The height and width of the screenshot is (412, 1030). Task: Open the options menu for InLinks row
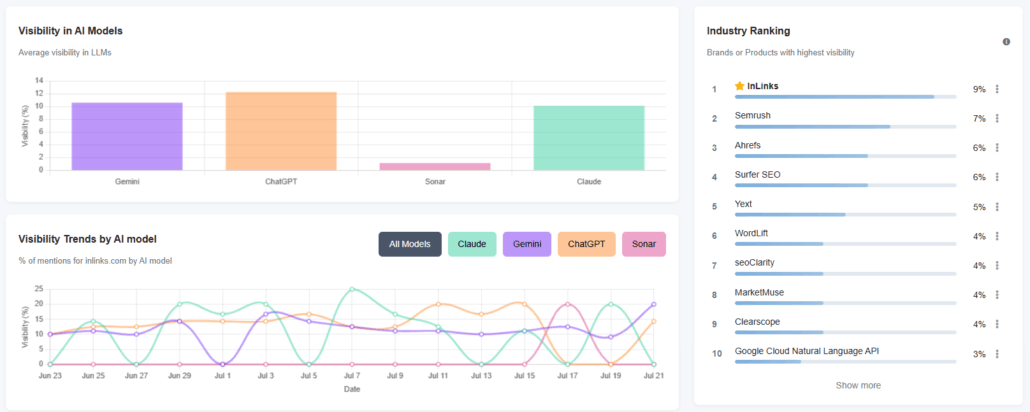tap(997, 89)
